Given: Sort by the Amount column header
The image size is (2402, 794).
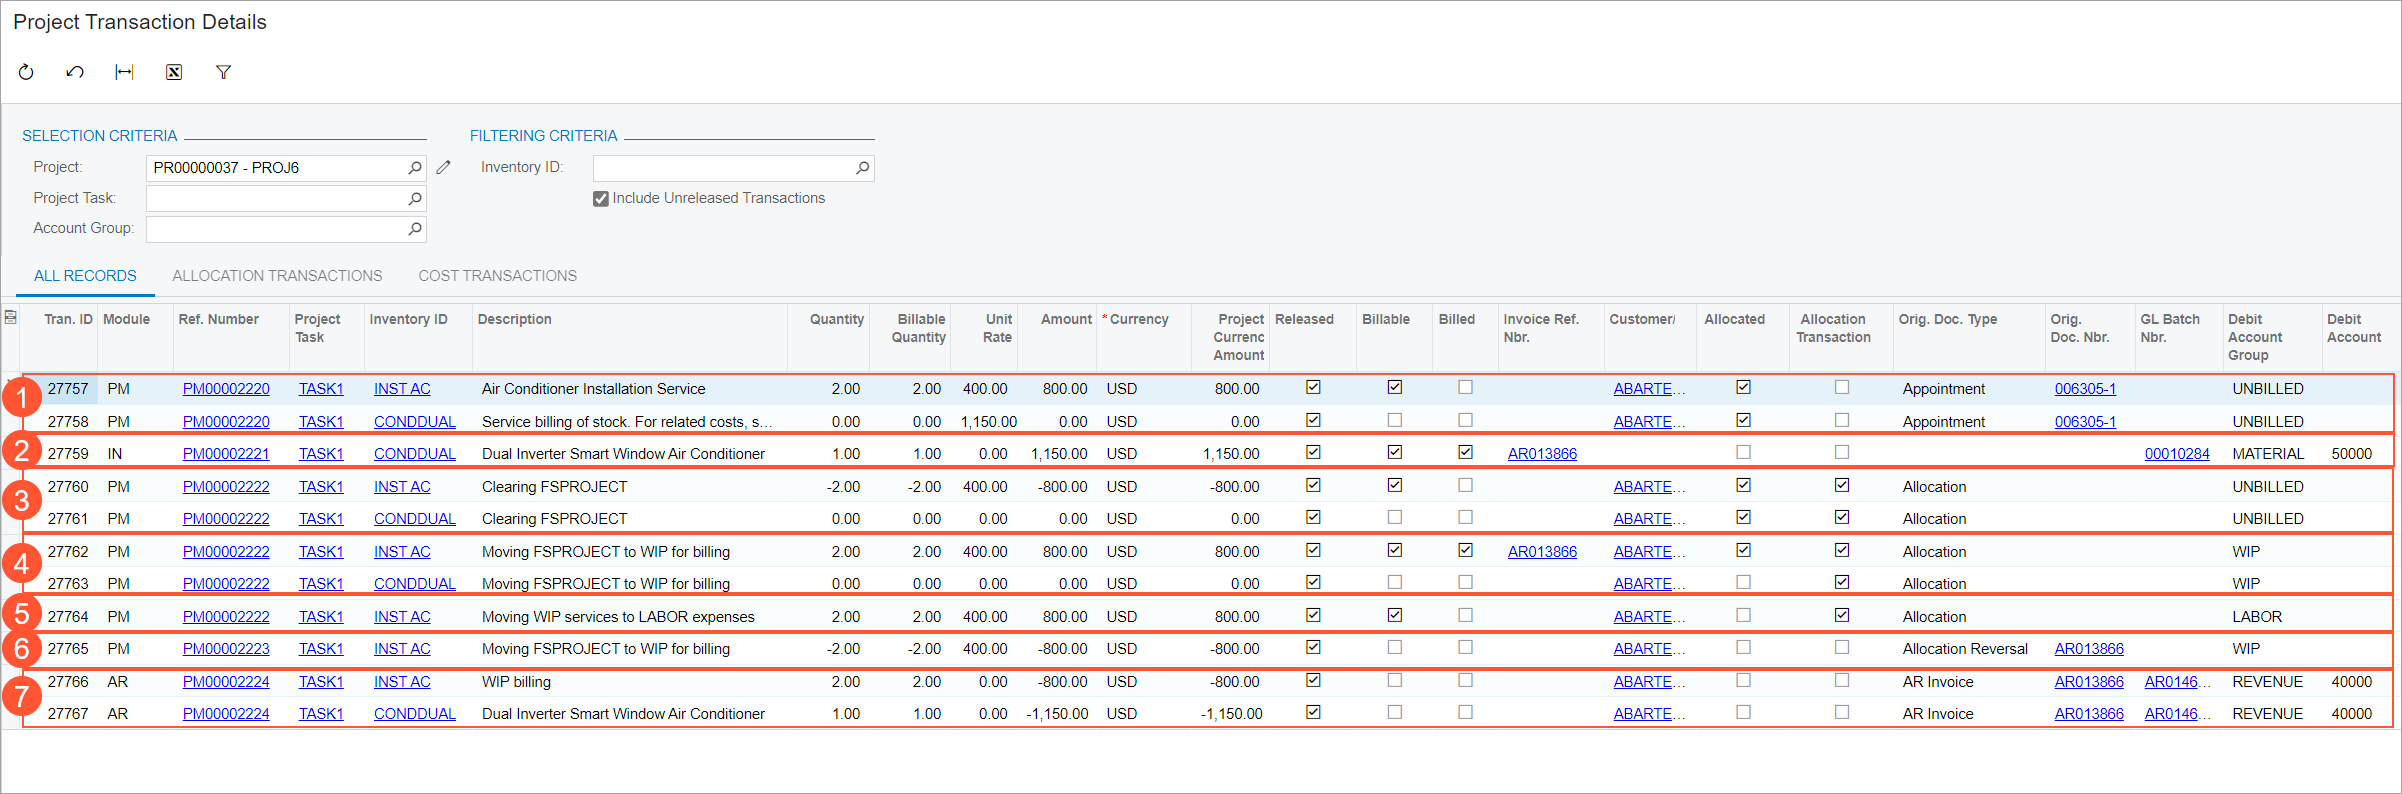Looking at the screenshot, I should coord(1065,320).
